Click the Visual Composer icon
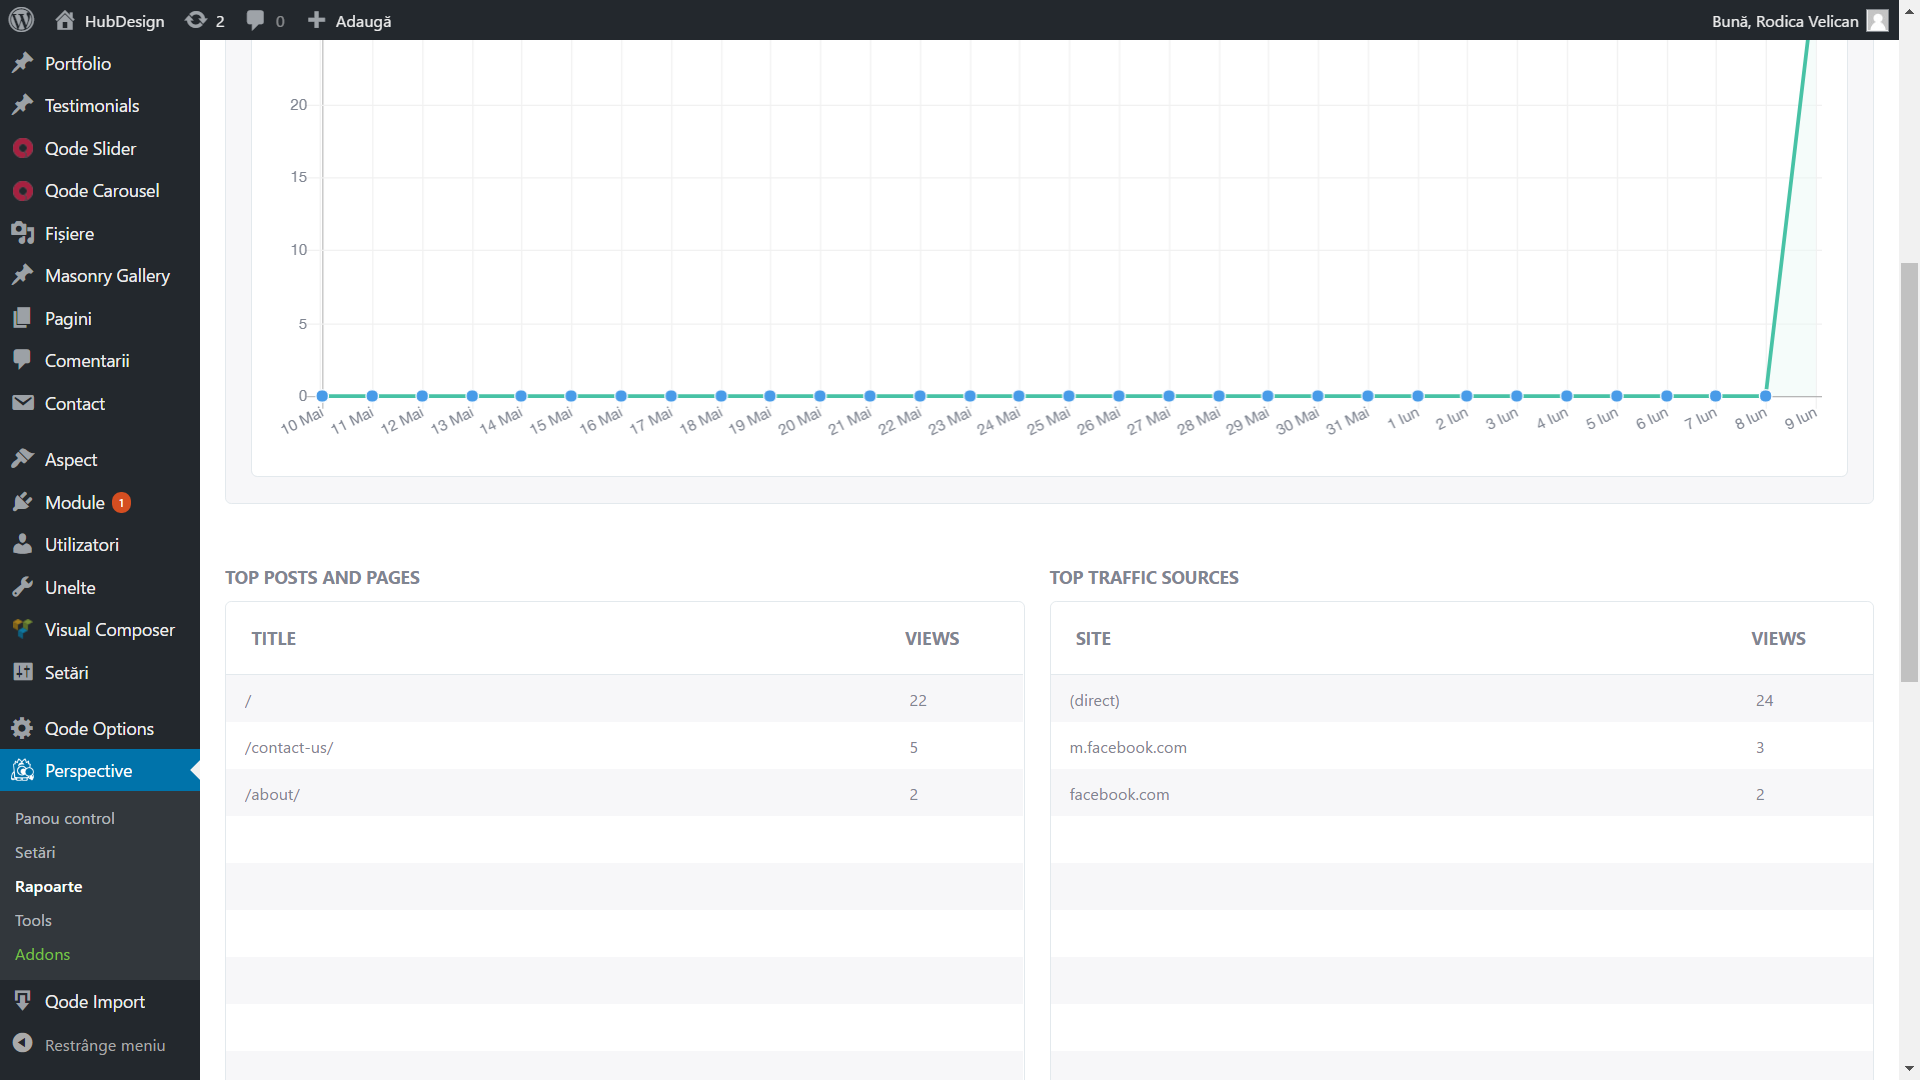The image size is (1920, 1080). tap(22, 629)
